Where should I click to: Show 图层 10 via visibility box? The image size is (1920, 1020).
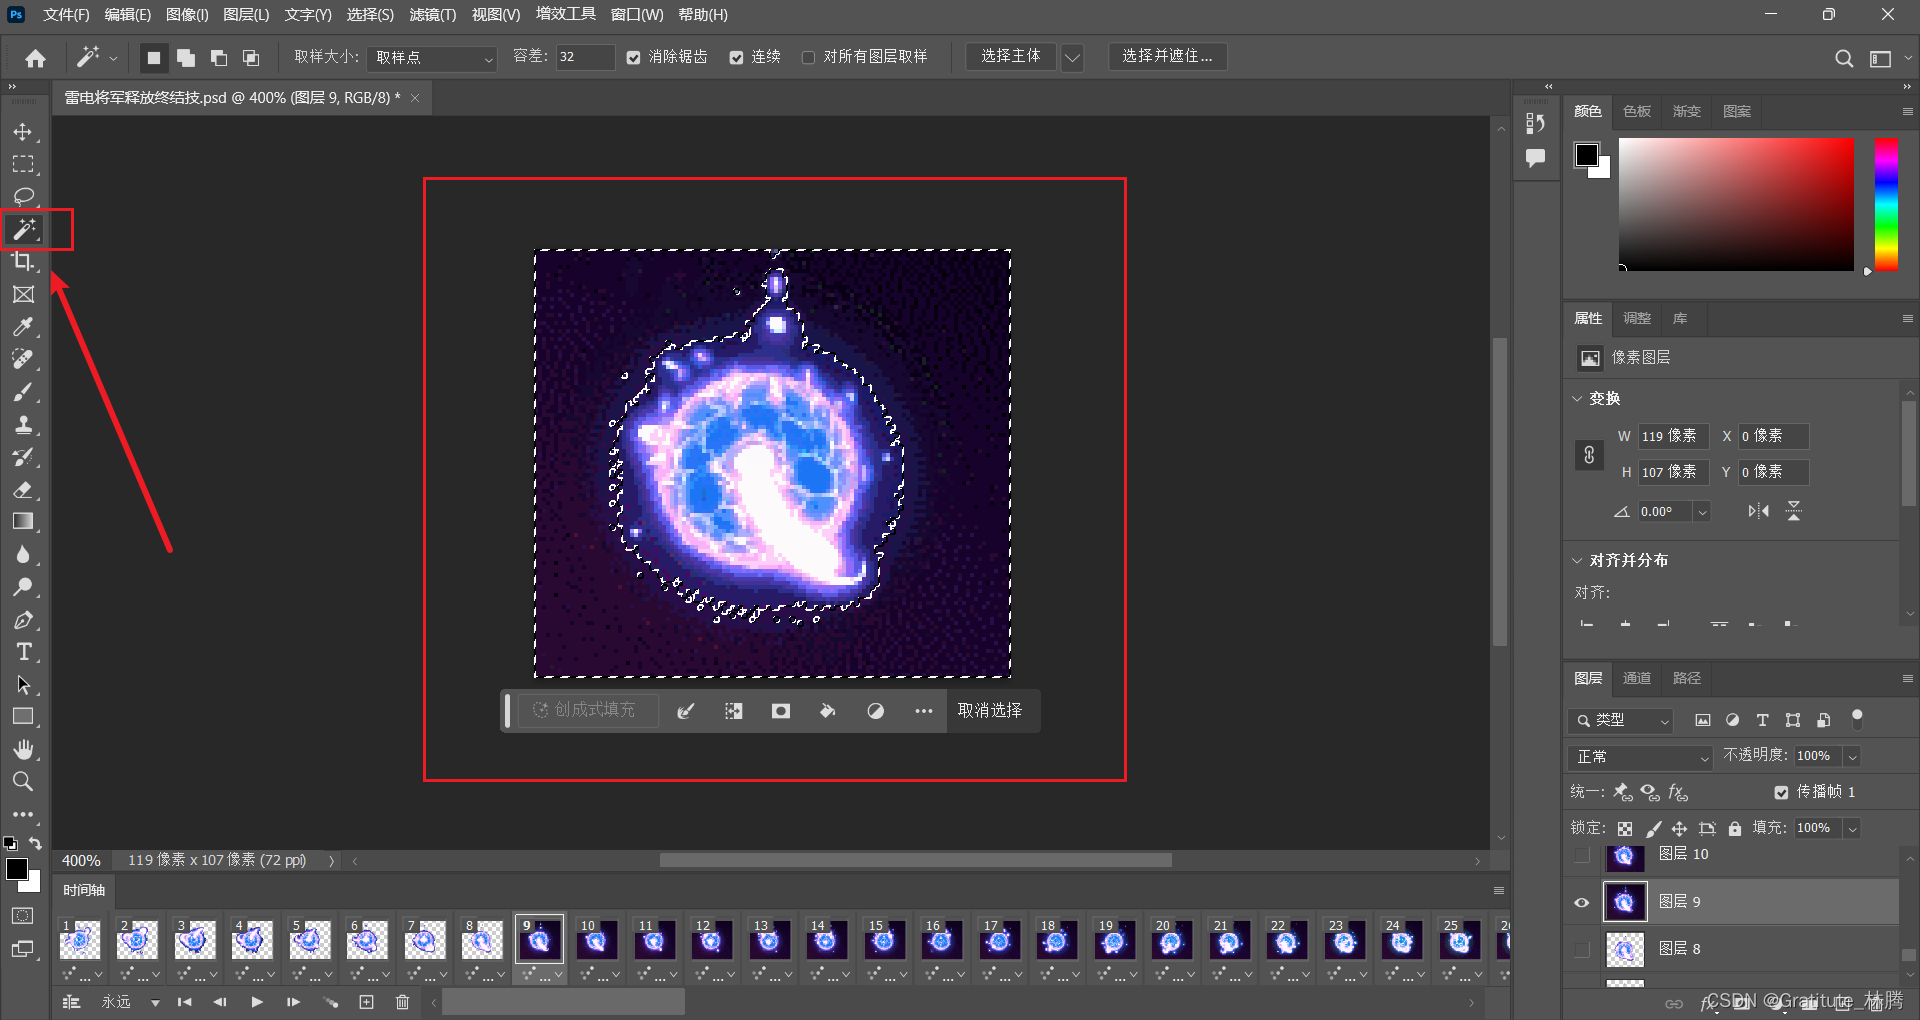1582,855
